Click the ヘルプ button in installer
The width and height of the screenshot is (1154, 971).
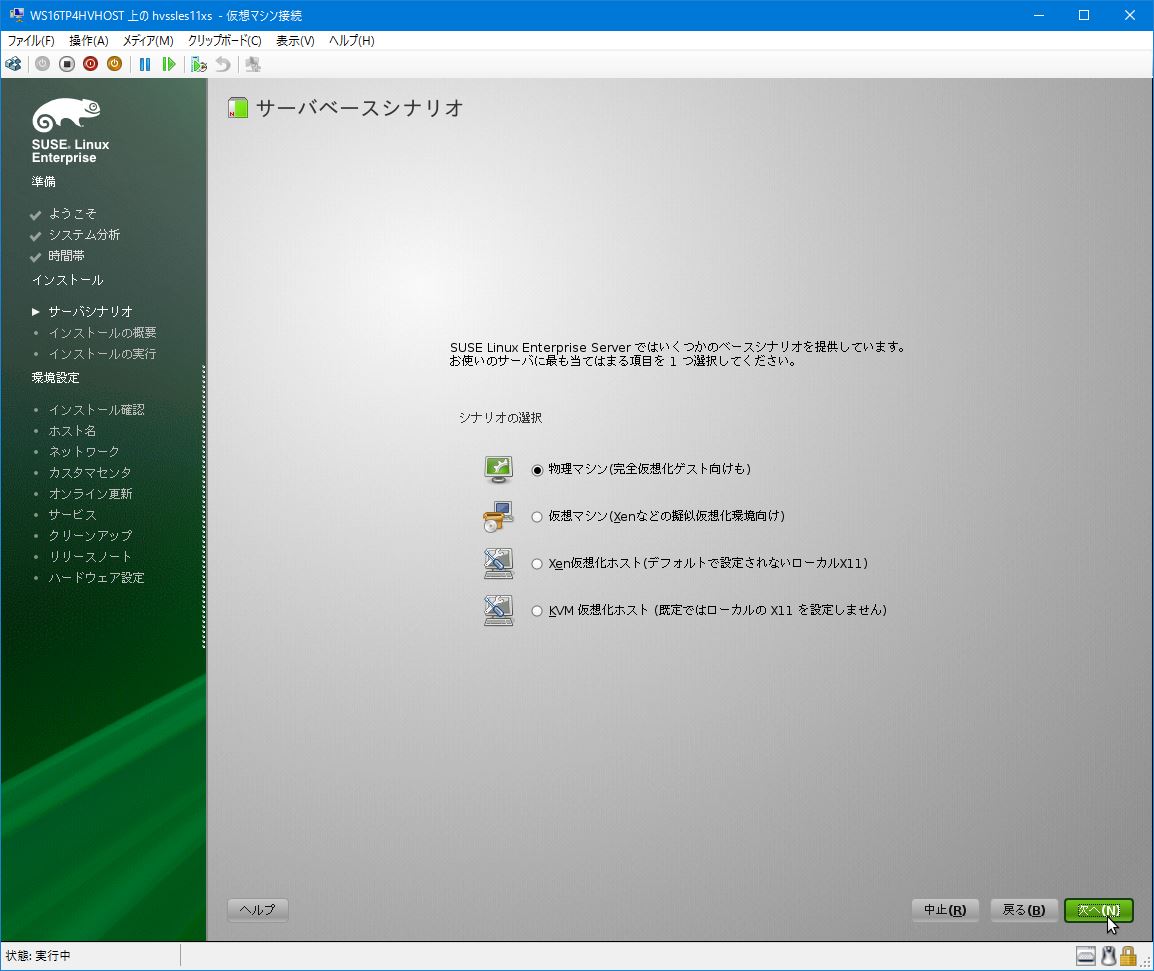pos(258,910)
